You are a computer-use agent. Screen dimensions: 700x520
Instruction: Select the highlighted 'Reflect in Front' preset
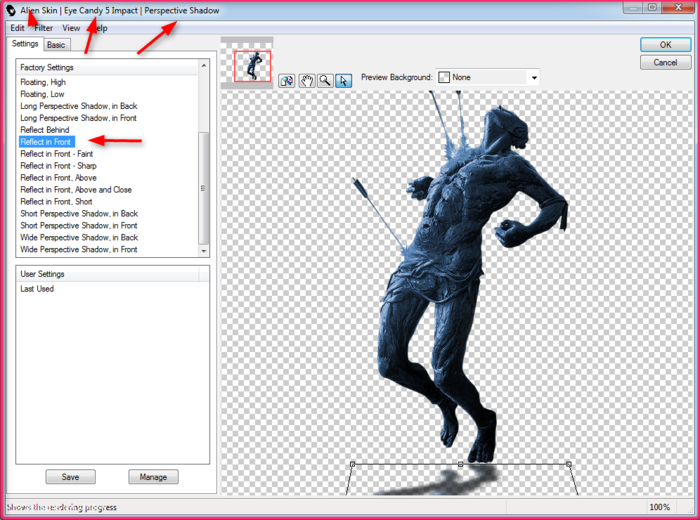click(46, 142)
